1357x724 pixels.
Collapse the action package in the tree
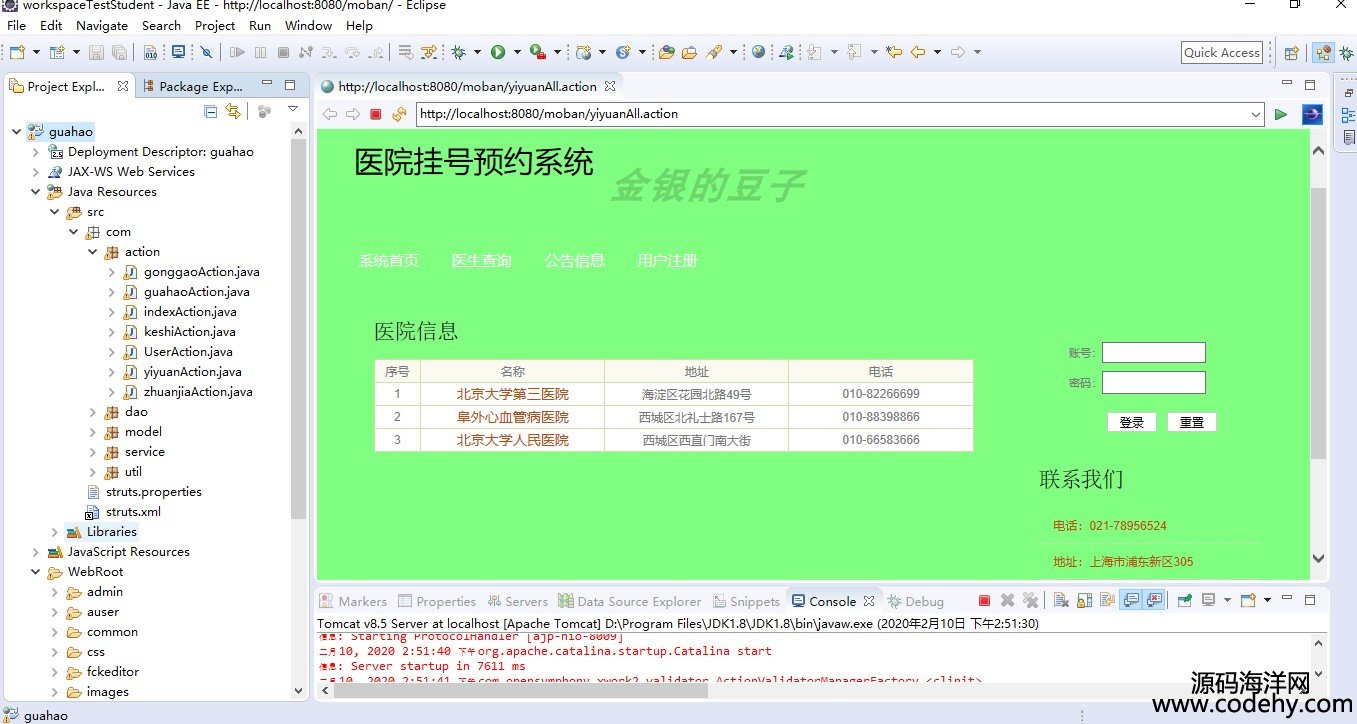click(92, 252)
